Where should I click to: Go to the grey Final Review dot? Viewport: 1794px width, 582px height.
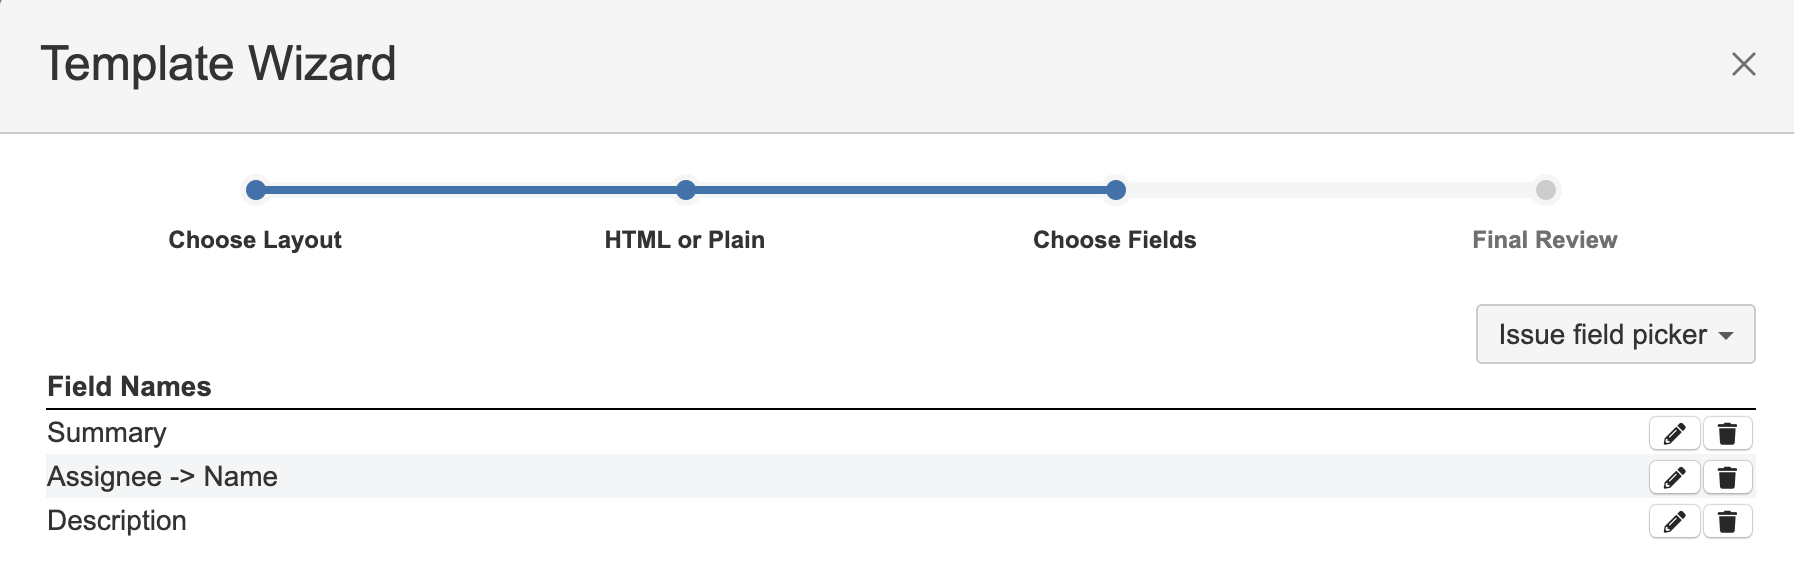(x=1545, y=190)
